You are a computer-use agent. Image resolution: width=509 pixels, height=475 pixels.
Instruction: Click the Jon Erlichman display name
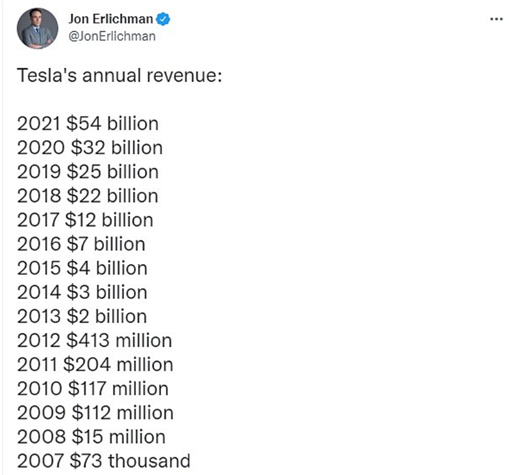111,19
